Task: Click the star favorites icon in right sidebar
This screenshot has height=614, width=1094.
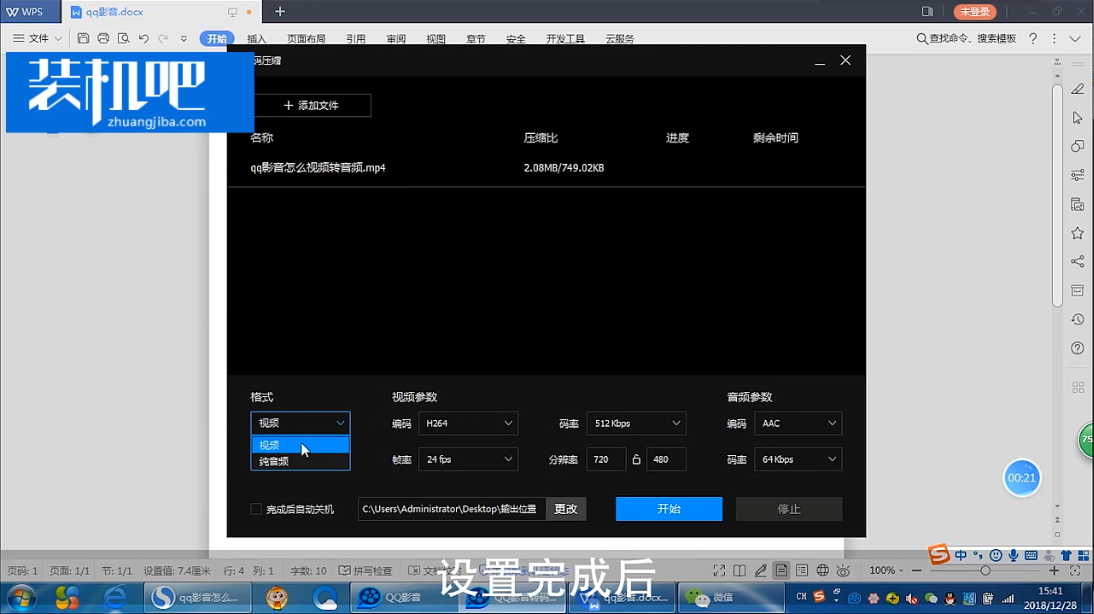Action: (x=1077, y=233)
